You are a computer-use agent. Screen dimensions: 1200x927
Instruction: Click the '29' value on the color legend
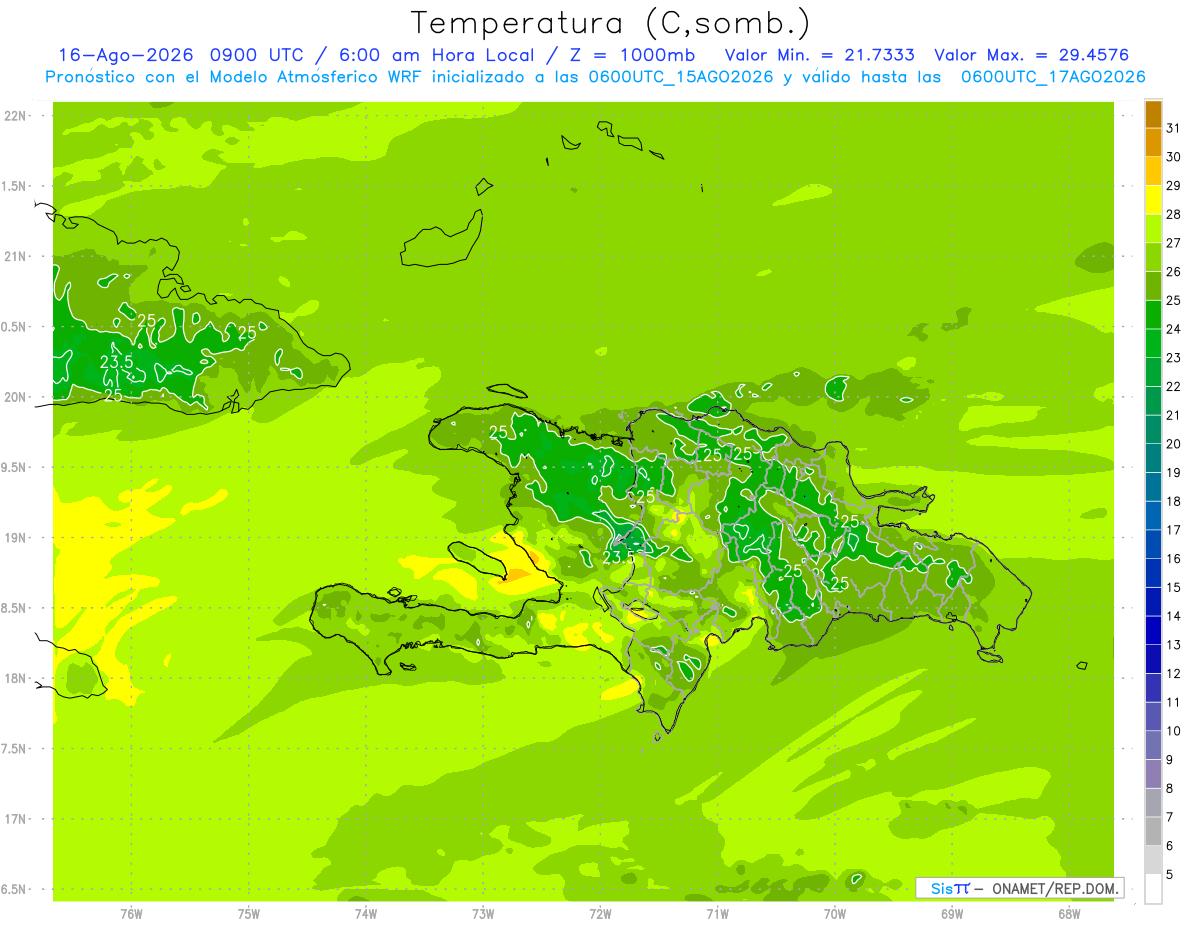click(1174, 186)
